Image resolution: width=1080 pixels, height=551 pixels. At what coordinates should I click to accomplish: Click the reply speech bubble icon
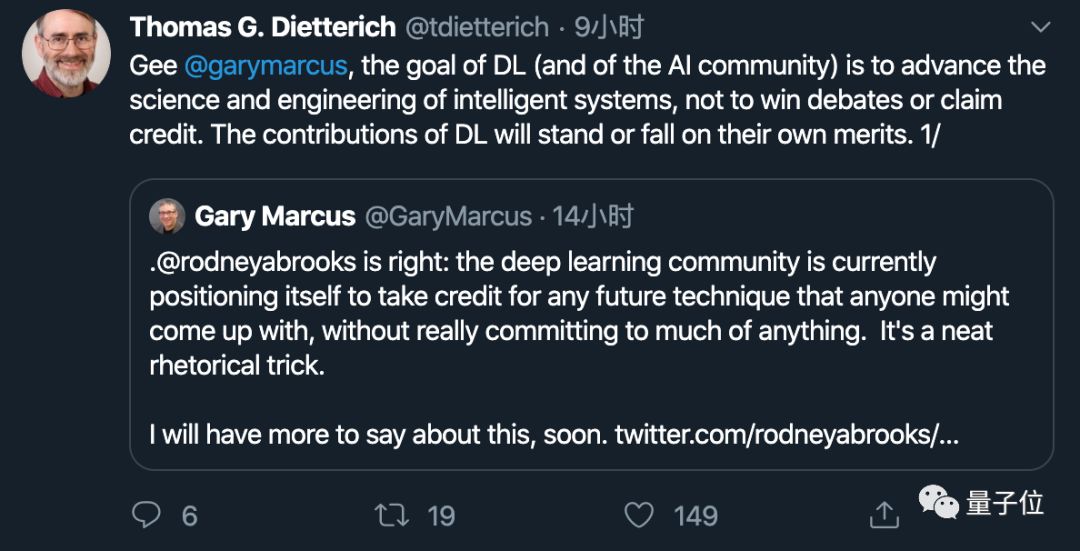pyautogui.click(x=147, y=515)
